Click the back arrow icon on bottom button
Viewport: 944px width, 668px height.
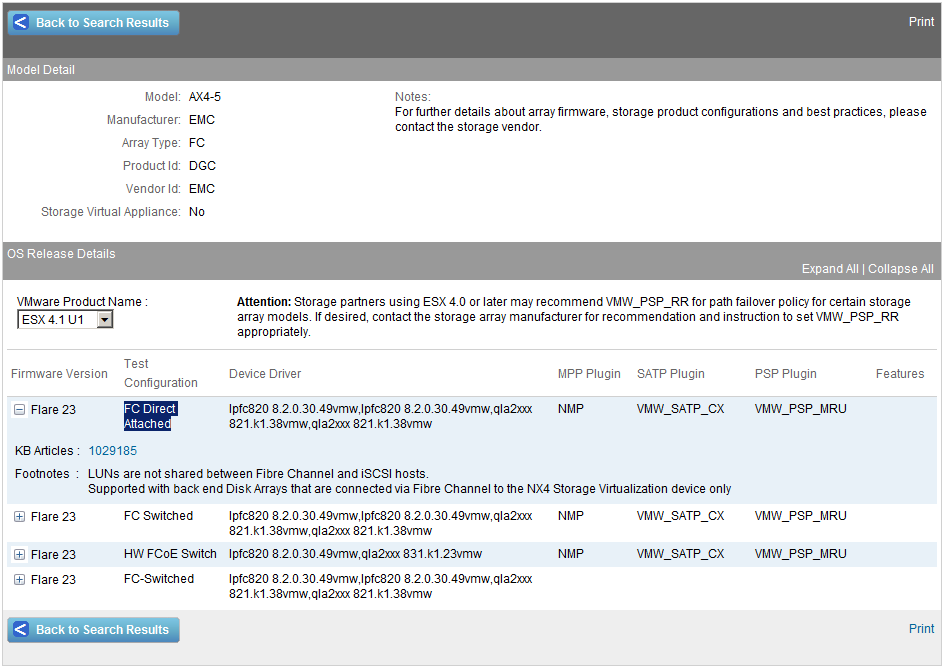pyautogui.click(x=20, y=630)
